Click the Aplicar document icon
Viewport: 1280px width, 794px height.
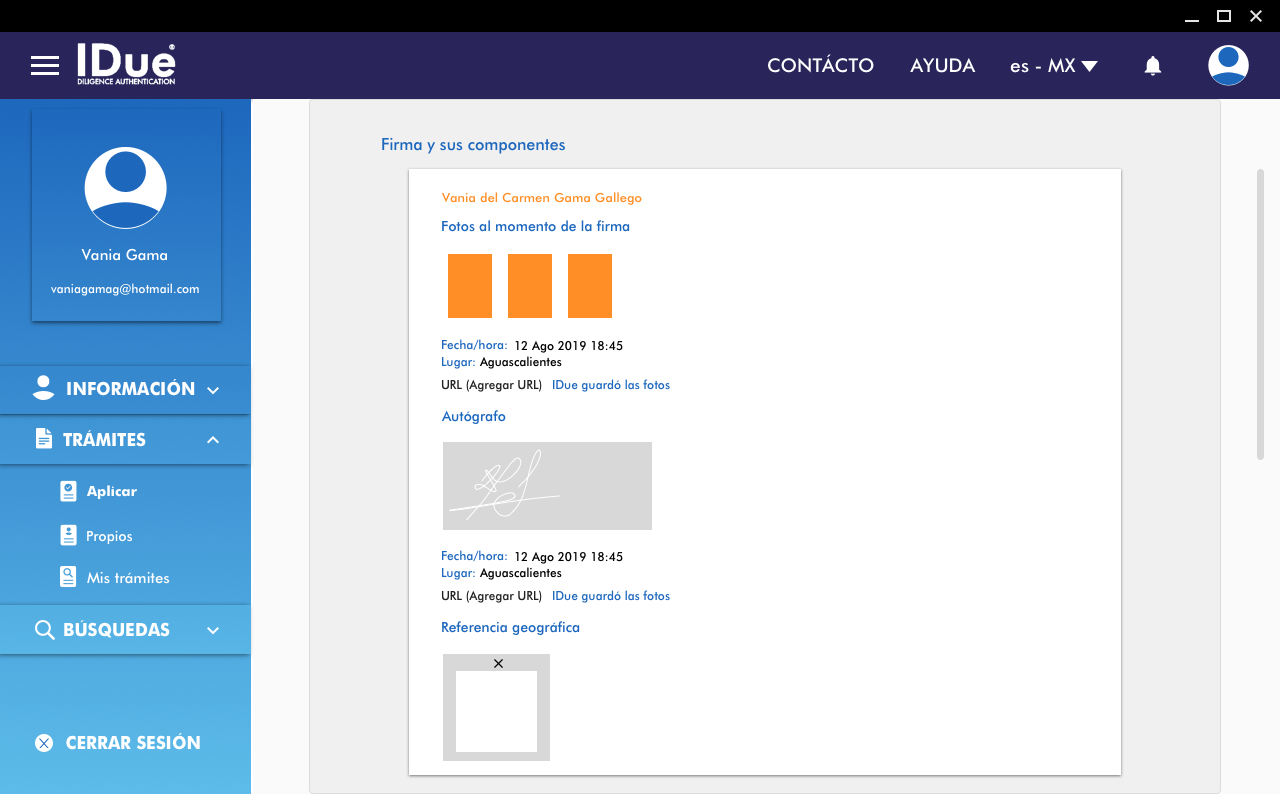click(x=68, y=491)
